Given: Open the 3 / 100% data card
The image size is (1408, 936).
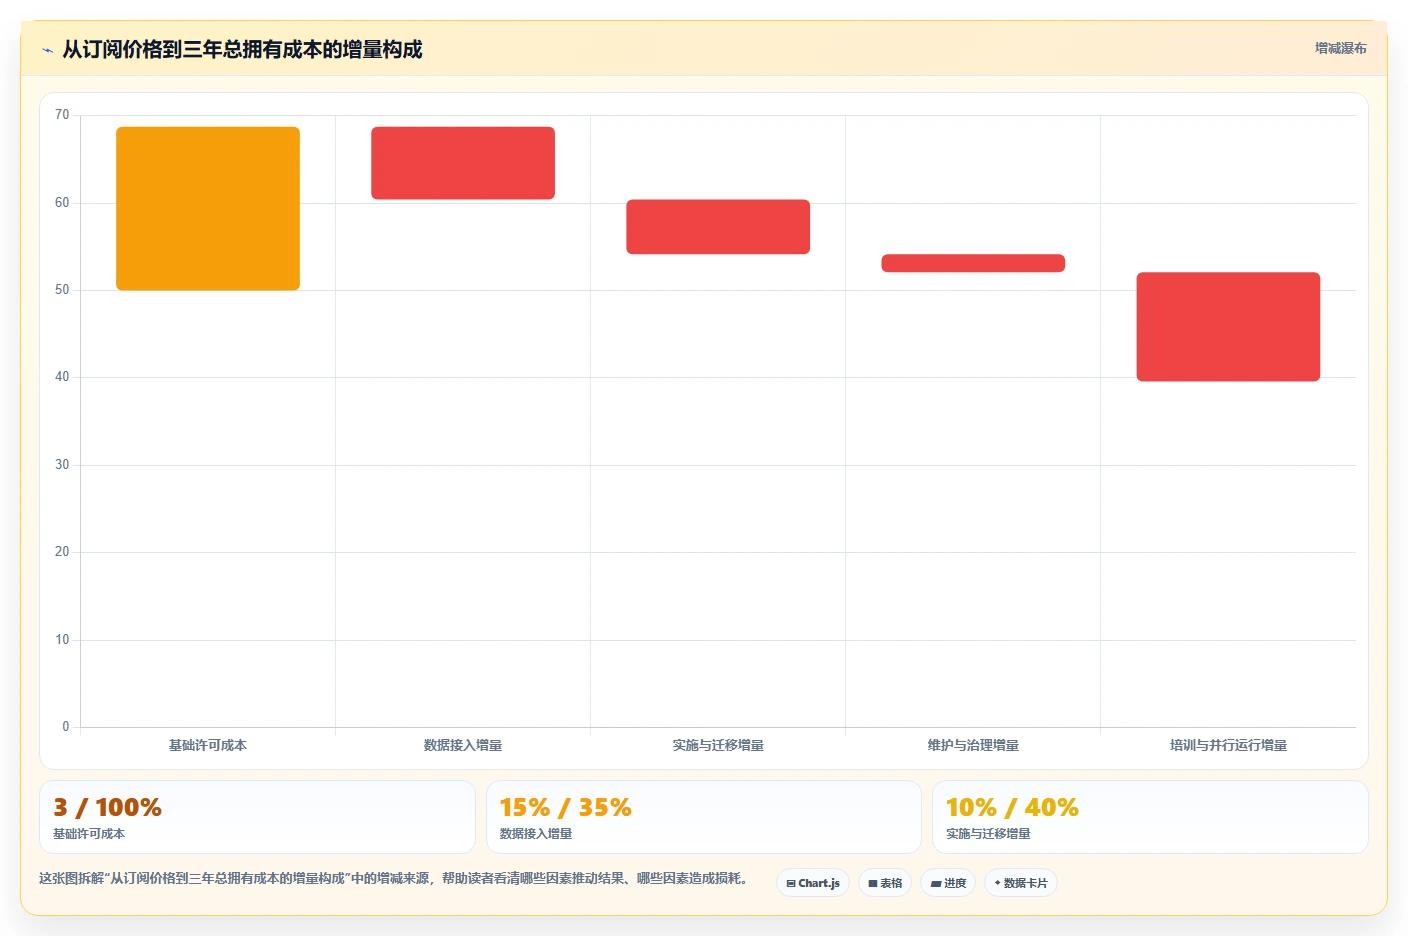Looking at the screenshot, I should [257, 817].
